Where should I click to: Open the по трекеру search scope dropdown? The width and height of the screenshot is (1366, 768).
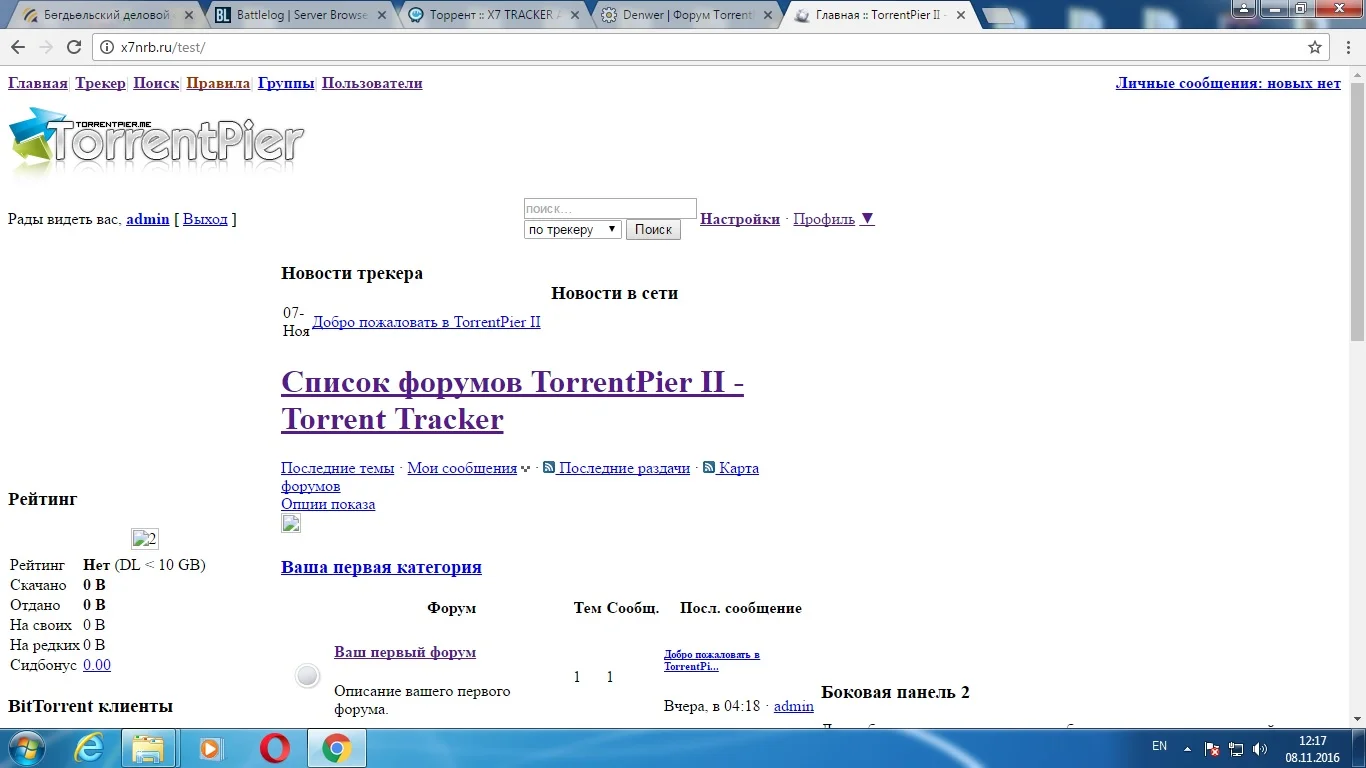click(x=573, y=230)
